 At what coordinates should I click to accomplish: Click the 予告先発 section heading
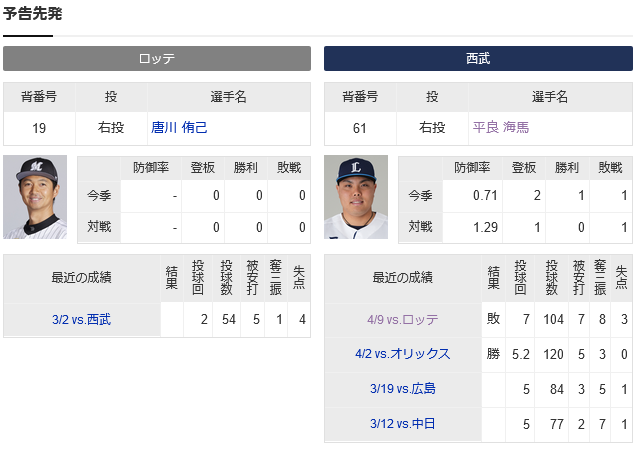(x=33, y=13)
